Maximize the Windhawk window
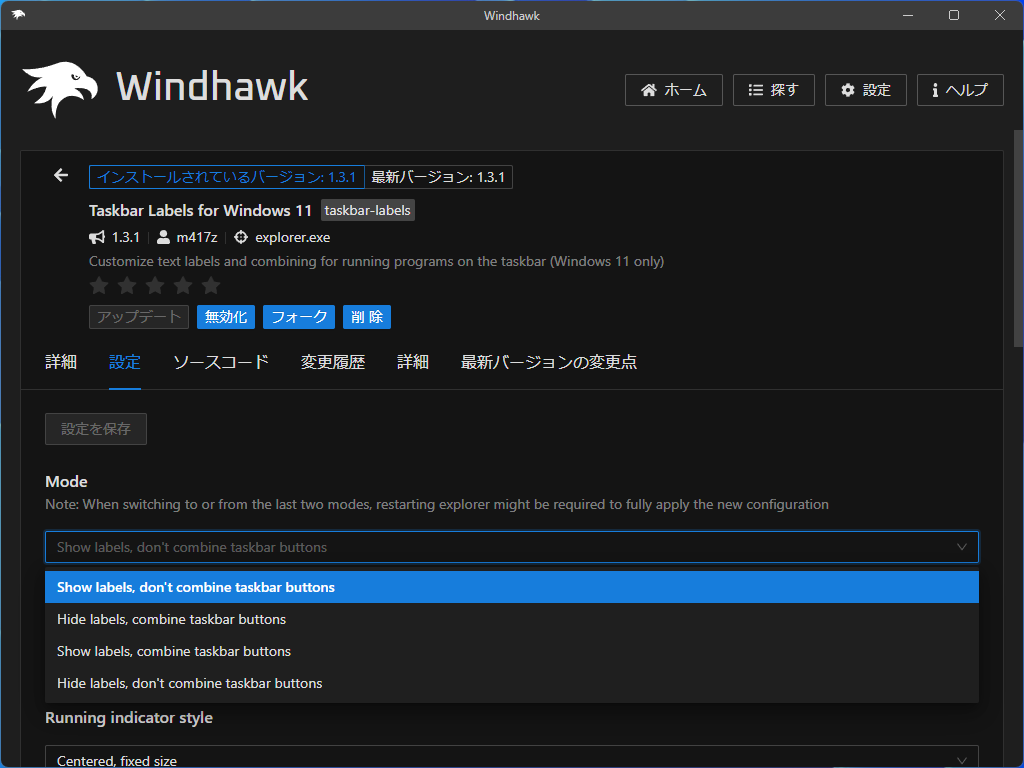 coord(954,15)
